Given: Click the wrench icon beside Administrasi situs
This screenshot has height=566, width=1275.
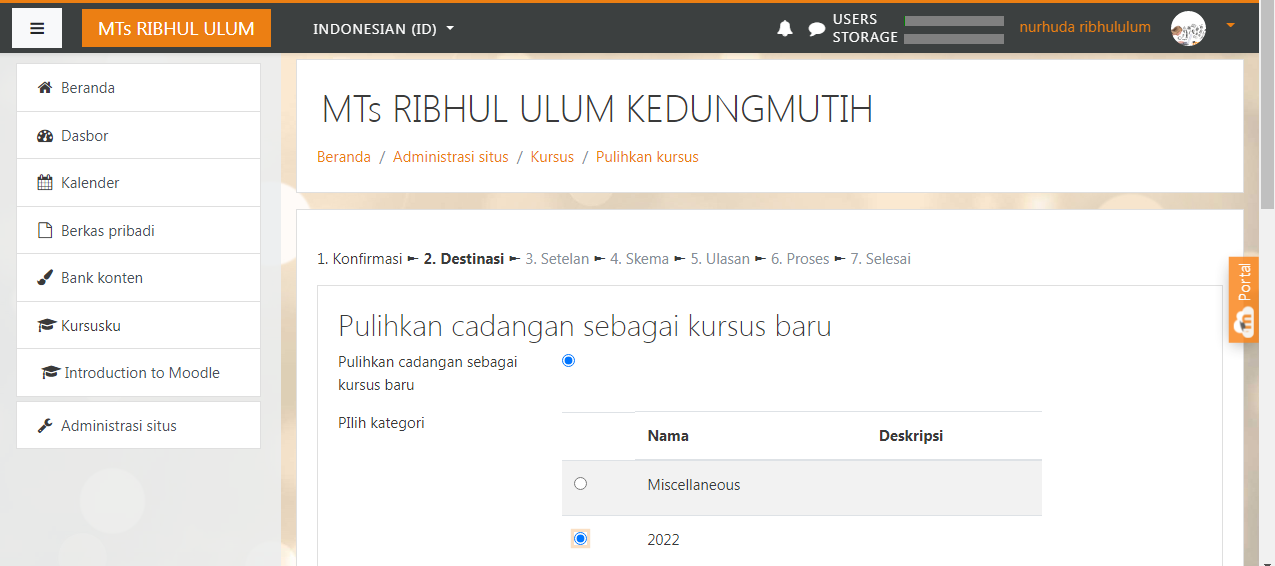Looking at the screenshot, I should [45, 426].
